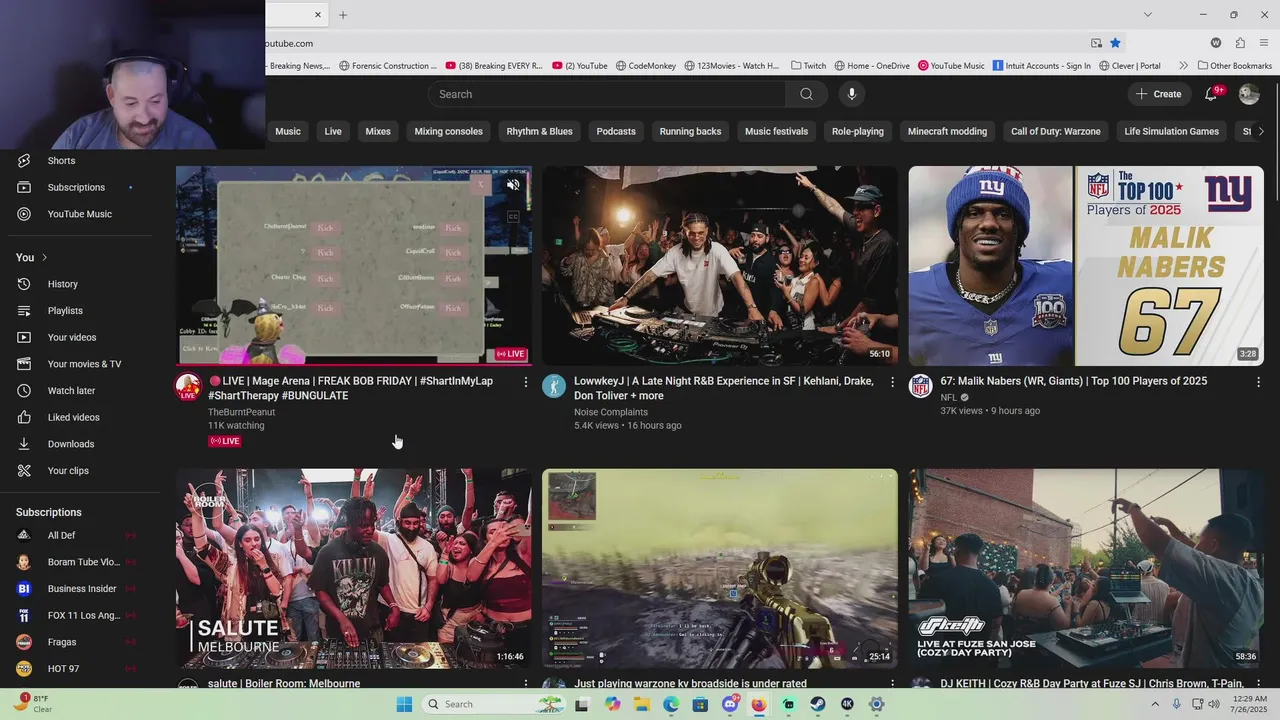Click the '67: Malik Nabers (WR, Giants)' title
Viewport: 1280px width, 720px height.
[x=1074, y=381]
